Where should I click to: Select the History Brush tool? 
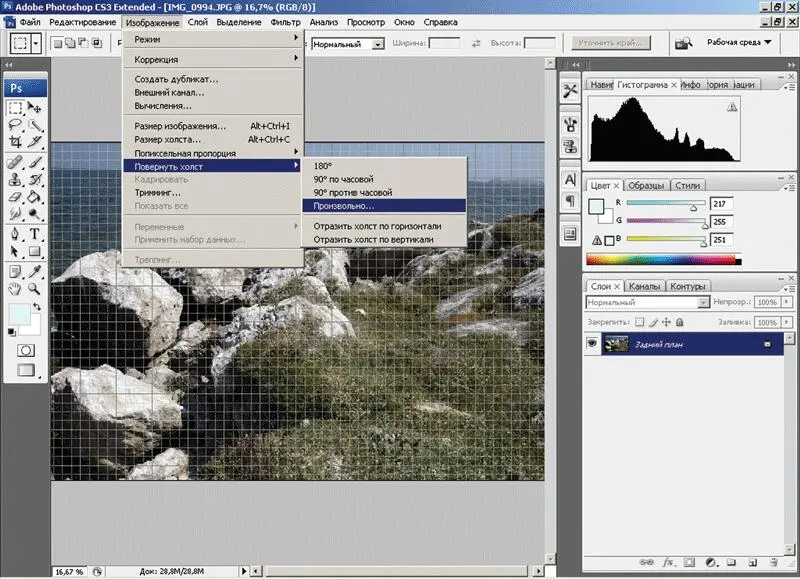click(x=34, y=180)
